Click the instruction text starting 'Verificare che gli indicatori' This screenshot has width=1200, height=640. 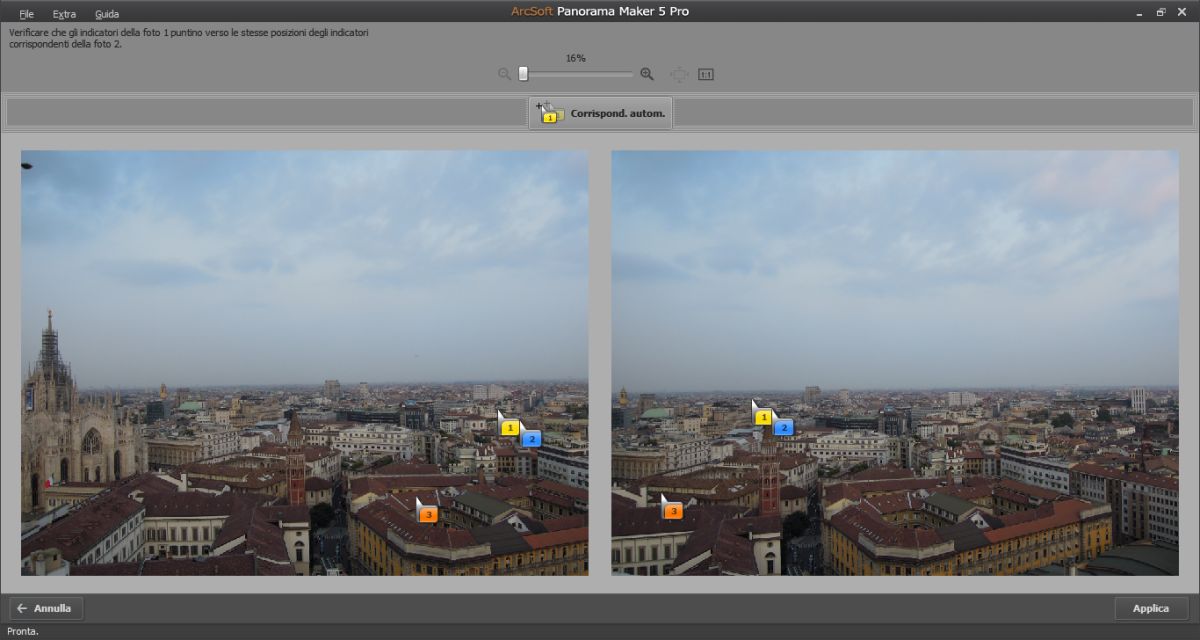point(189,38)
